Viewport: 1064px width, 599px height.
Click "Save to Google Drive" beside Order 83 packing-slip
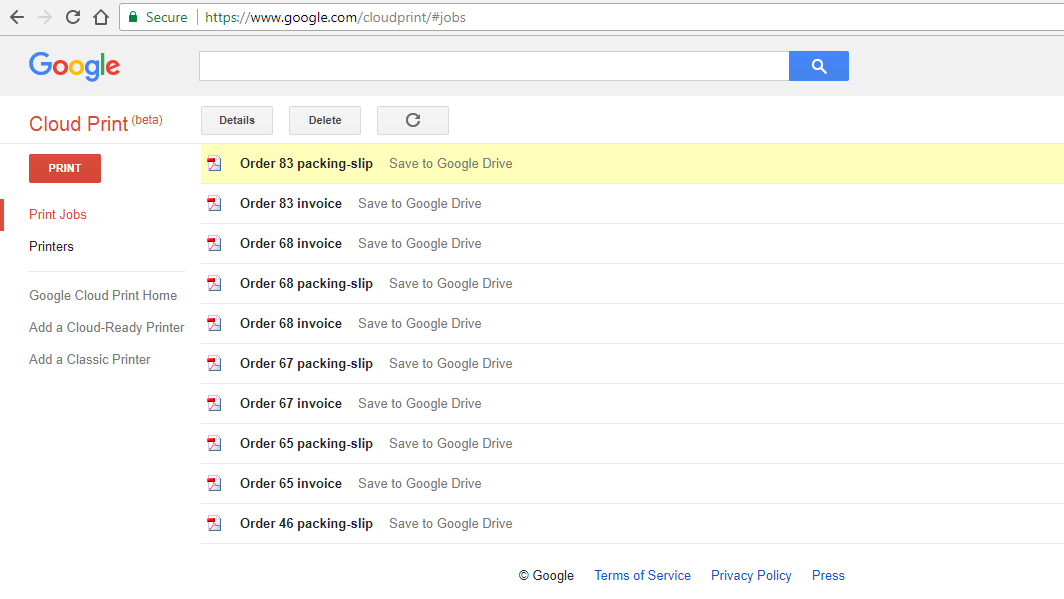click(451, 163)
